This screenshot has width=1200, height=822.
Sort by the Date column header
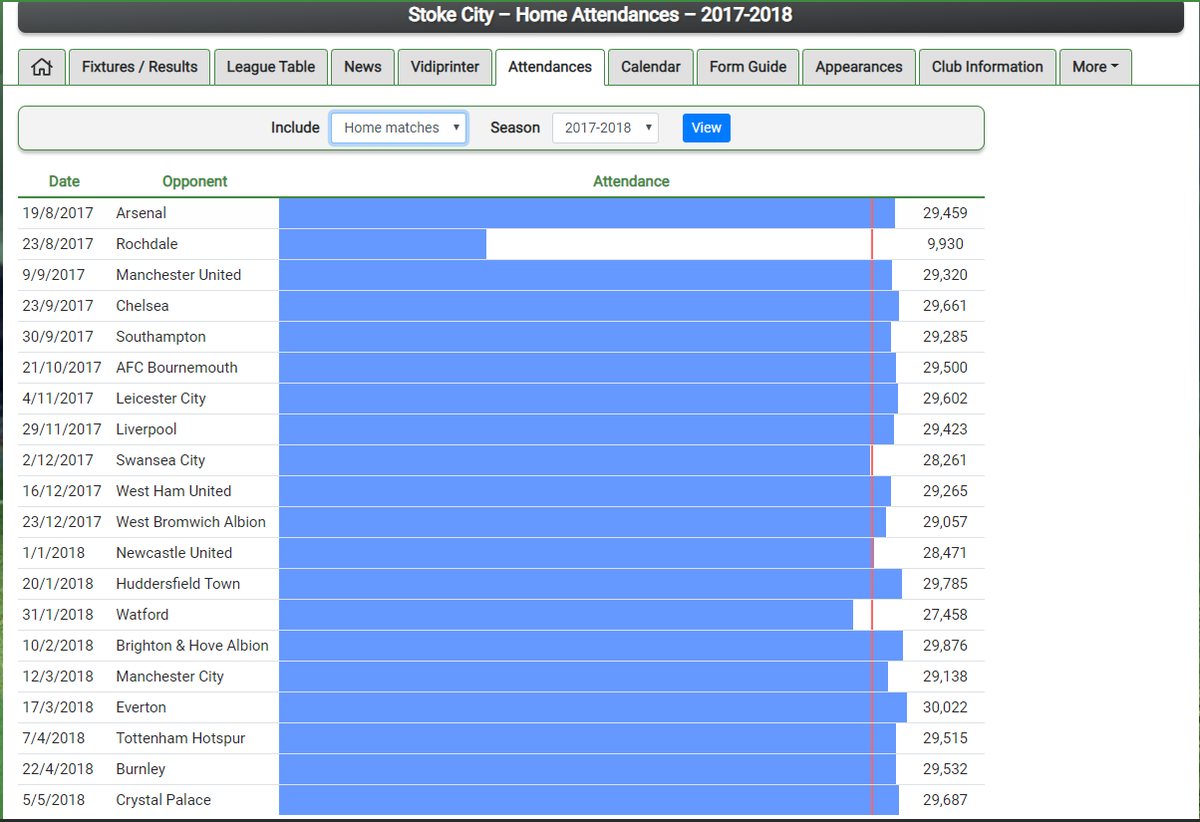(64, 181)
